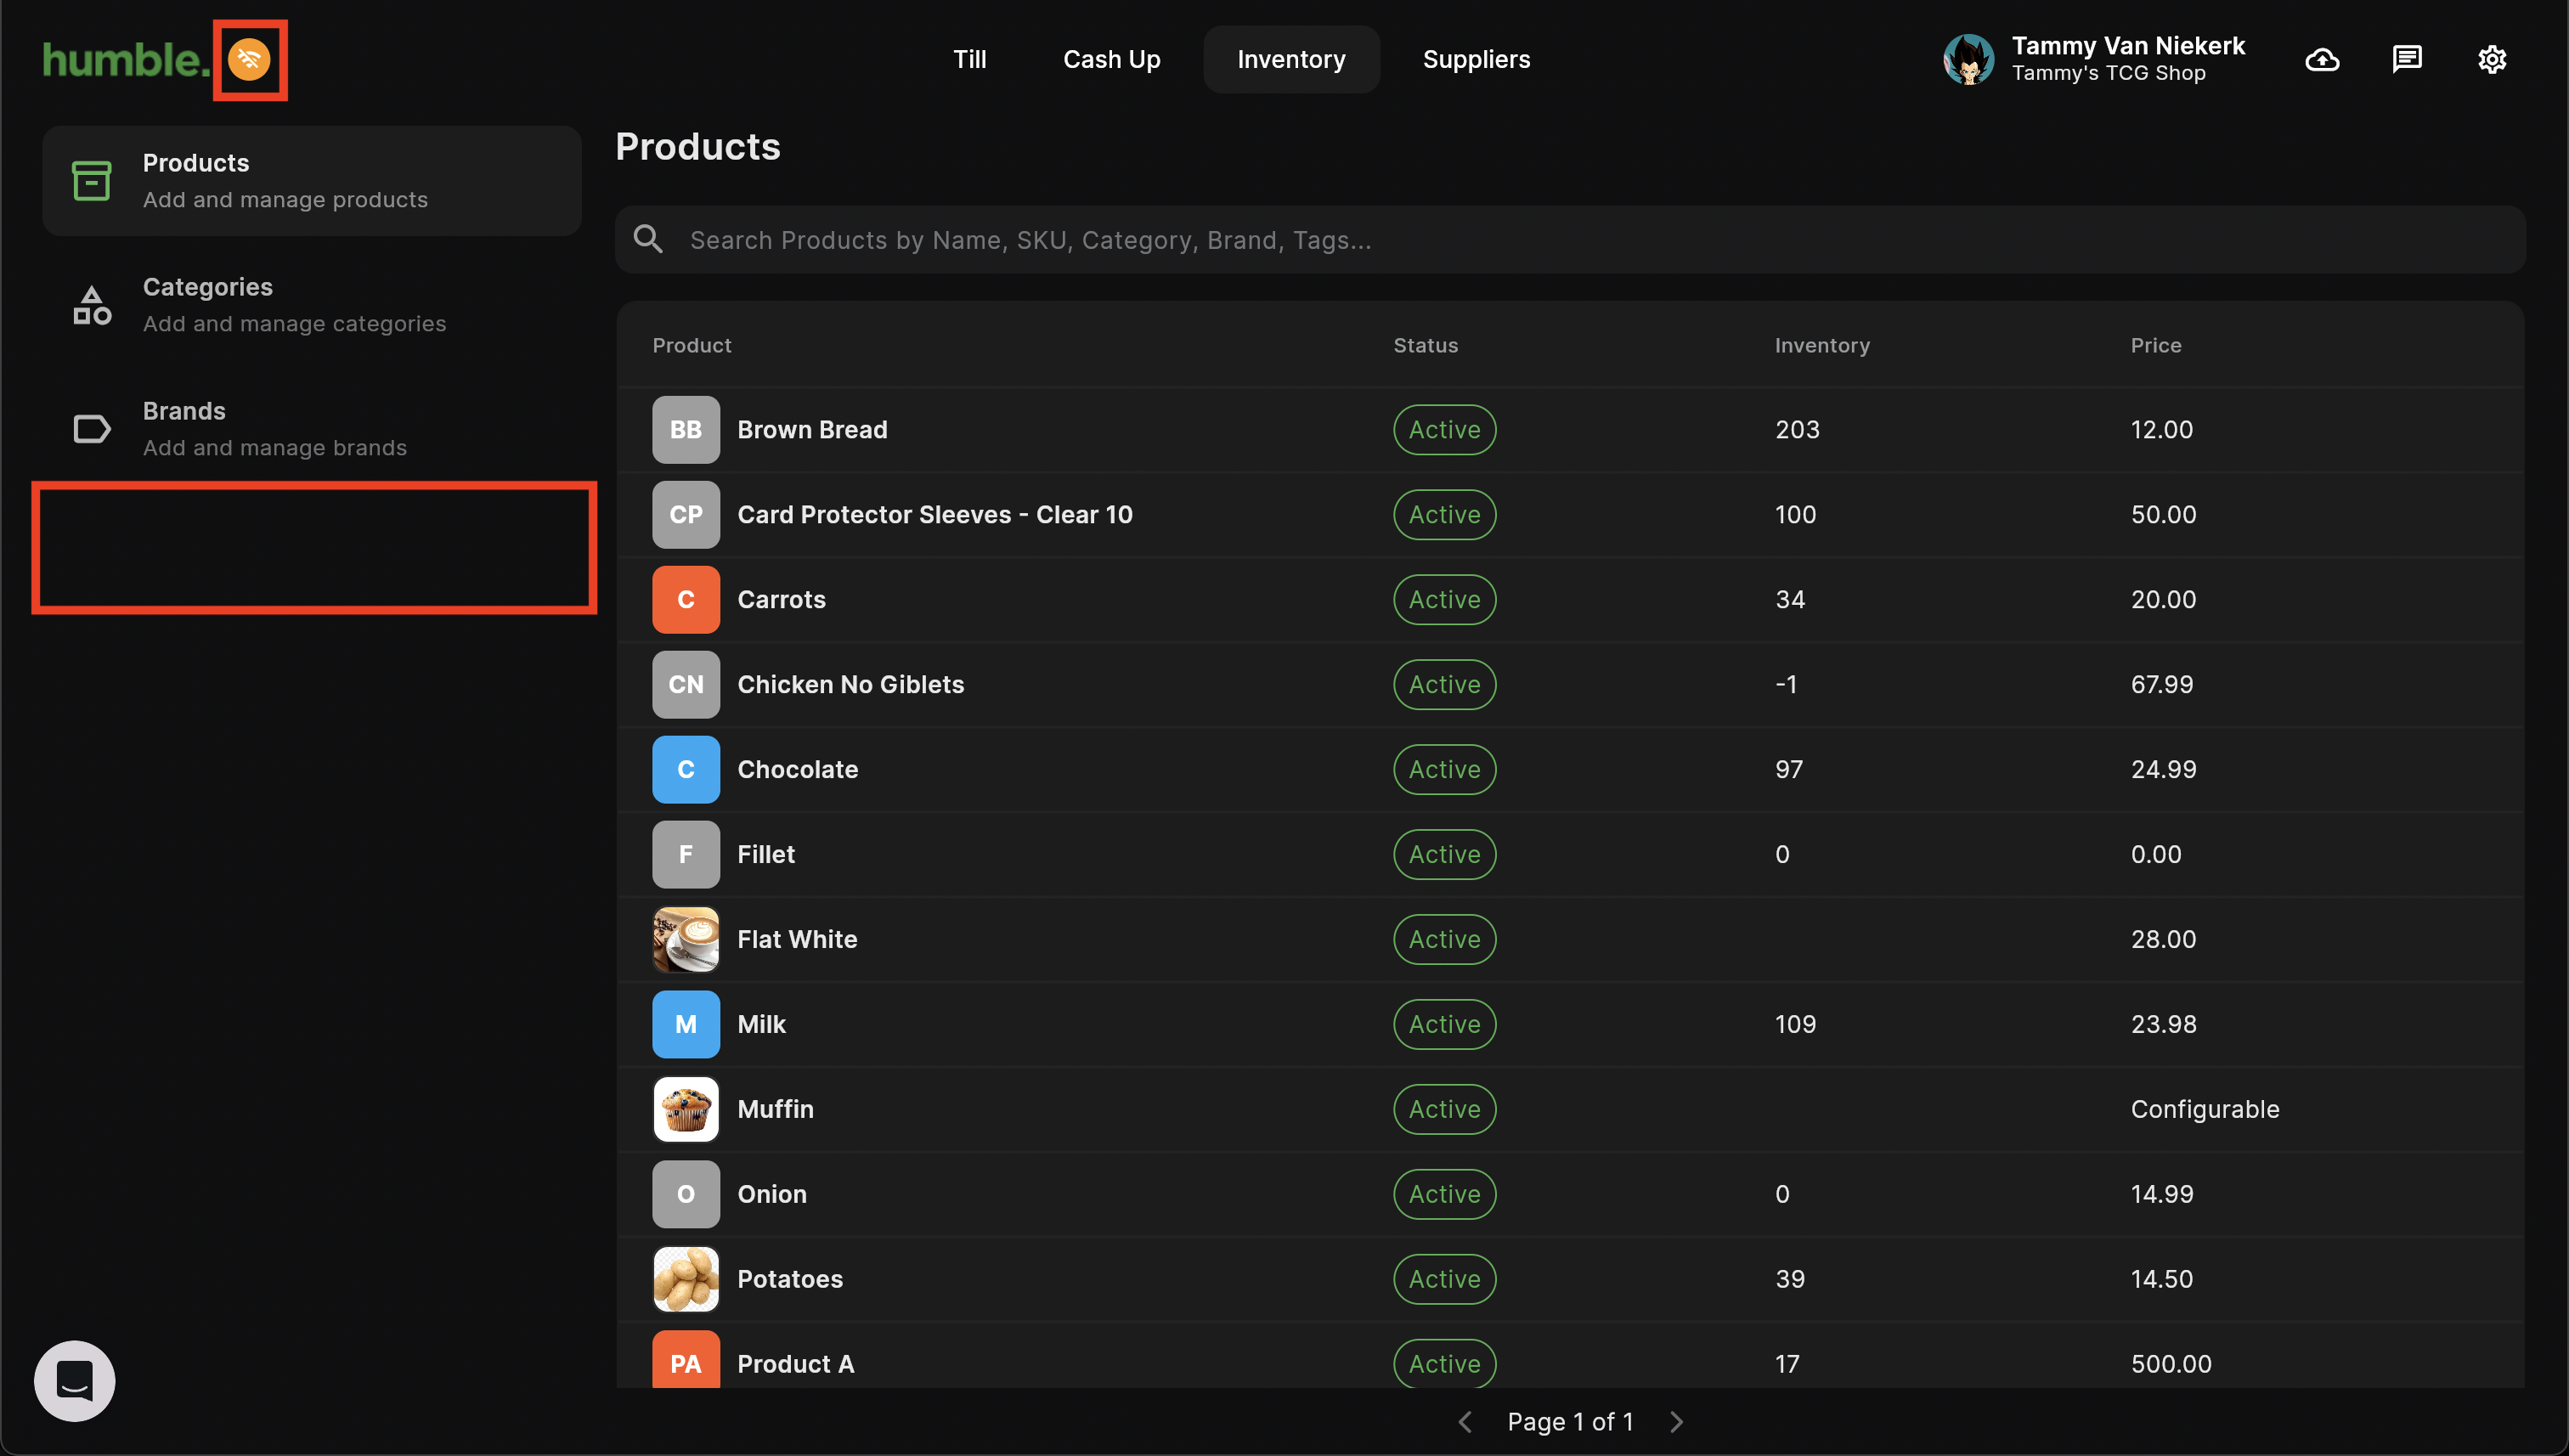Click price 500.00 for Product A
The width and height of the screenshot is (2569, 1456).
tap(2171, 1364)
